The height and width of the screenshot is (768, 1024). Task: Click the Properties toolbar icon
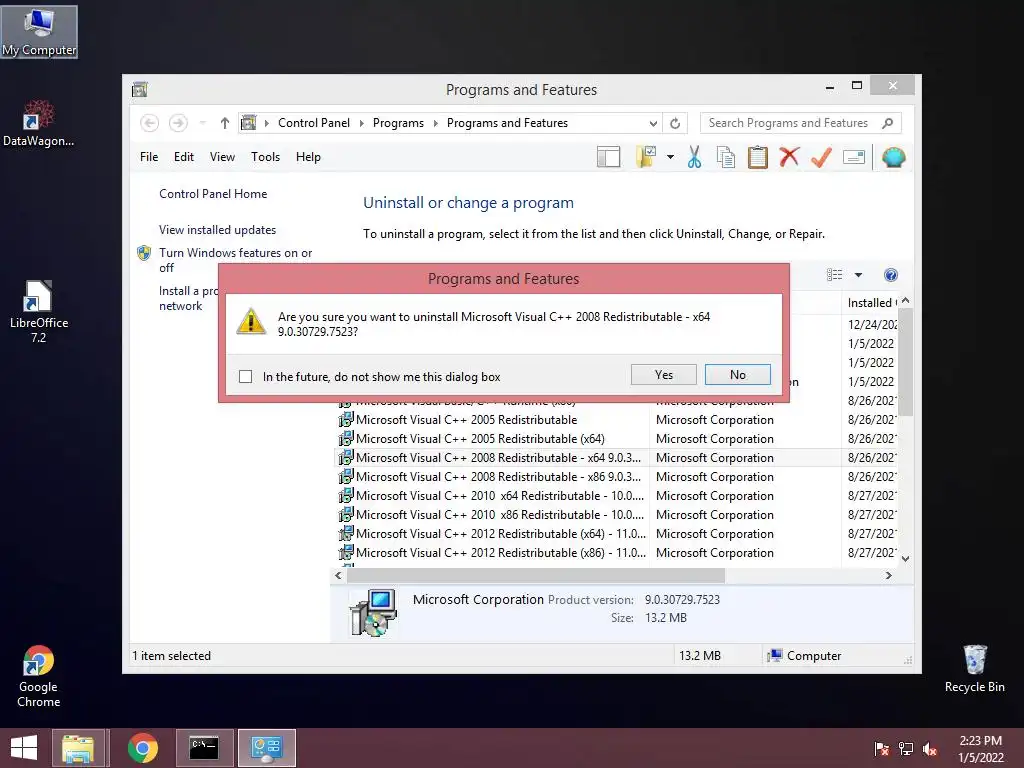854,157
